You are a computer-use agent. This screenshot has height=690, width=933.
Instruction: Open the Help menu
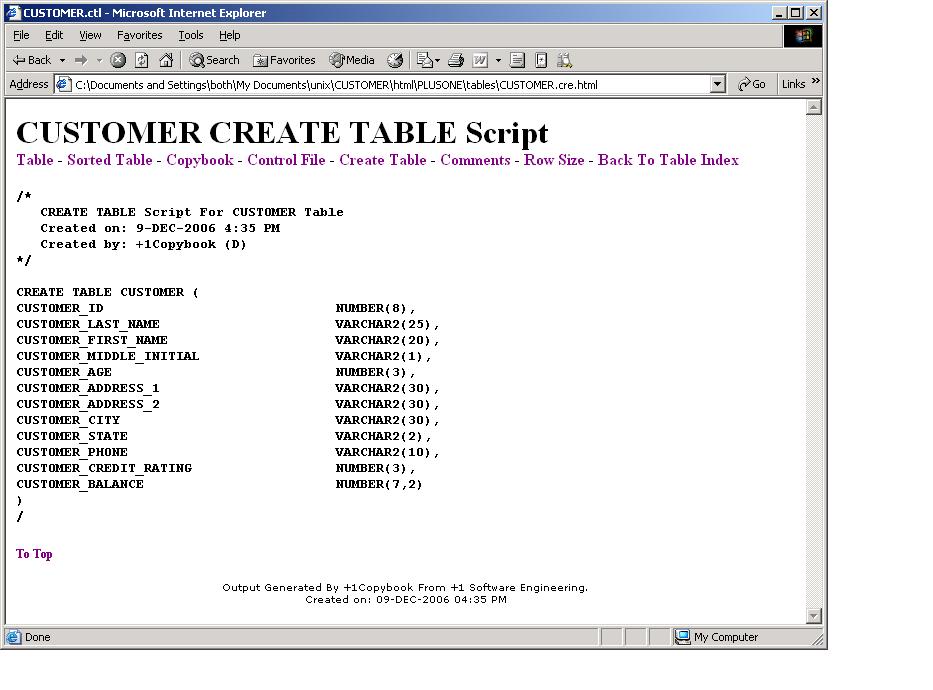point(230,35)
